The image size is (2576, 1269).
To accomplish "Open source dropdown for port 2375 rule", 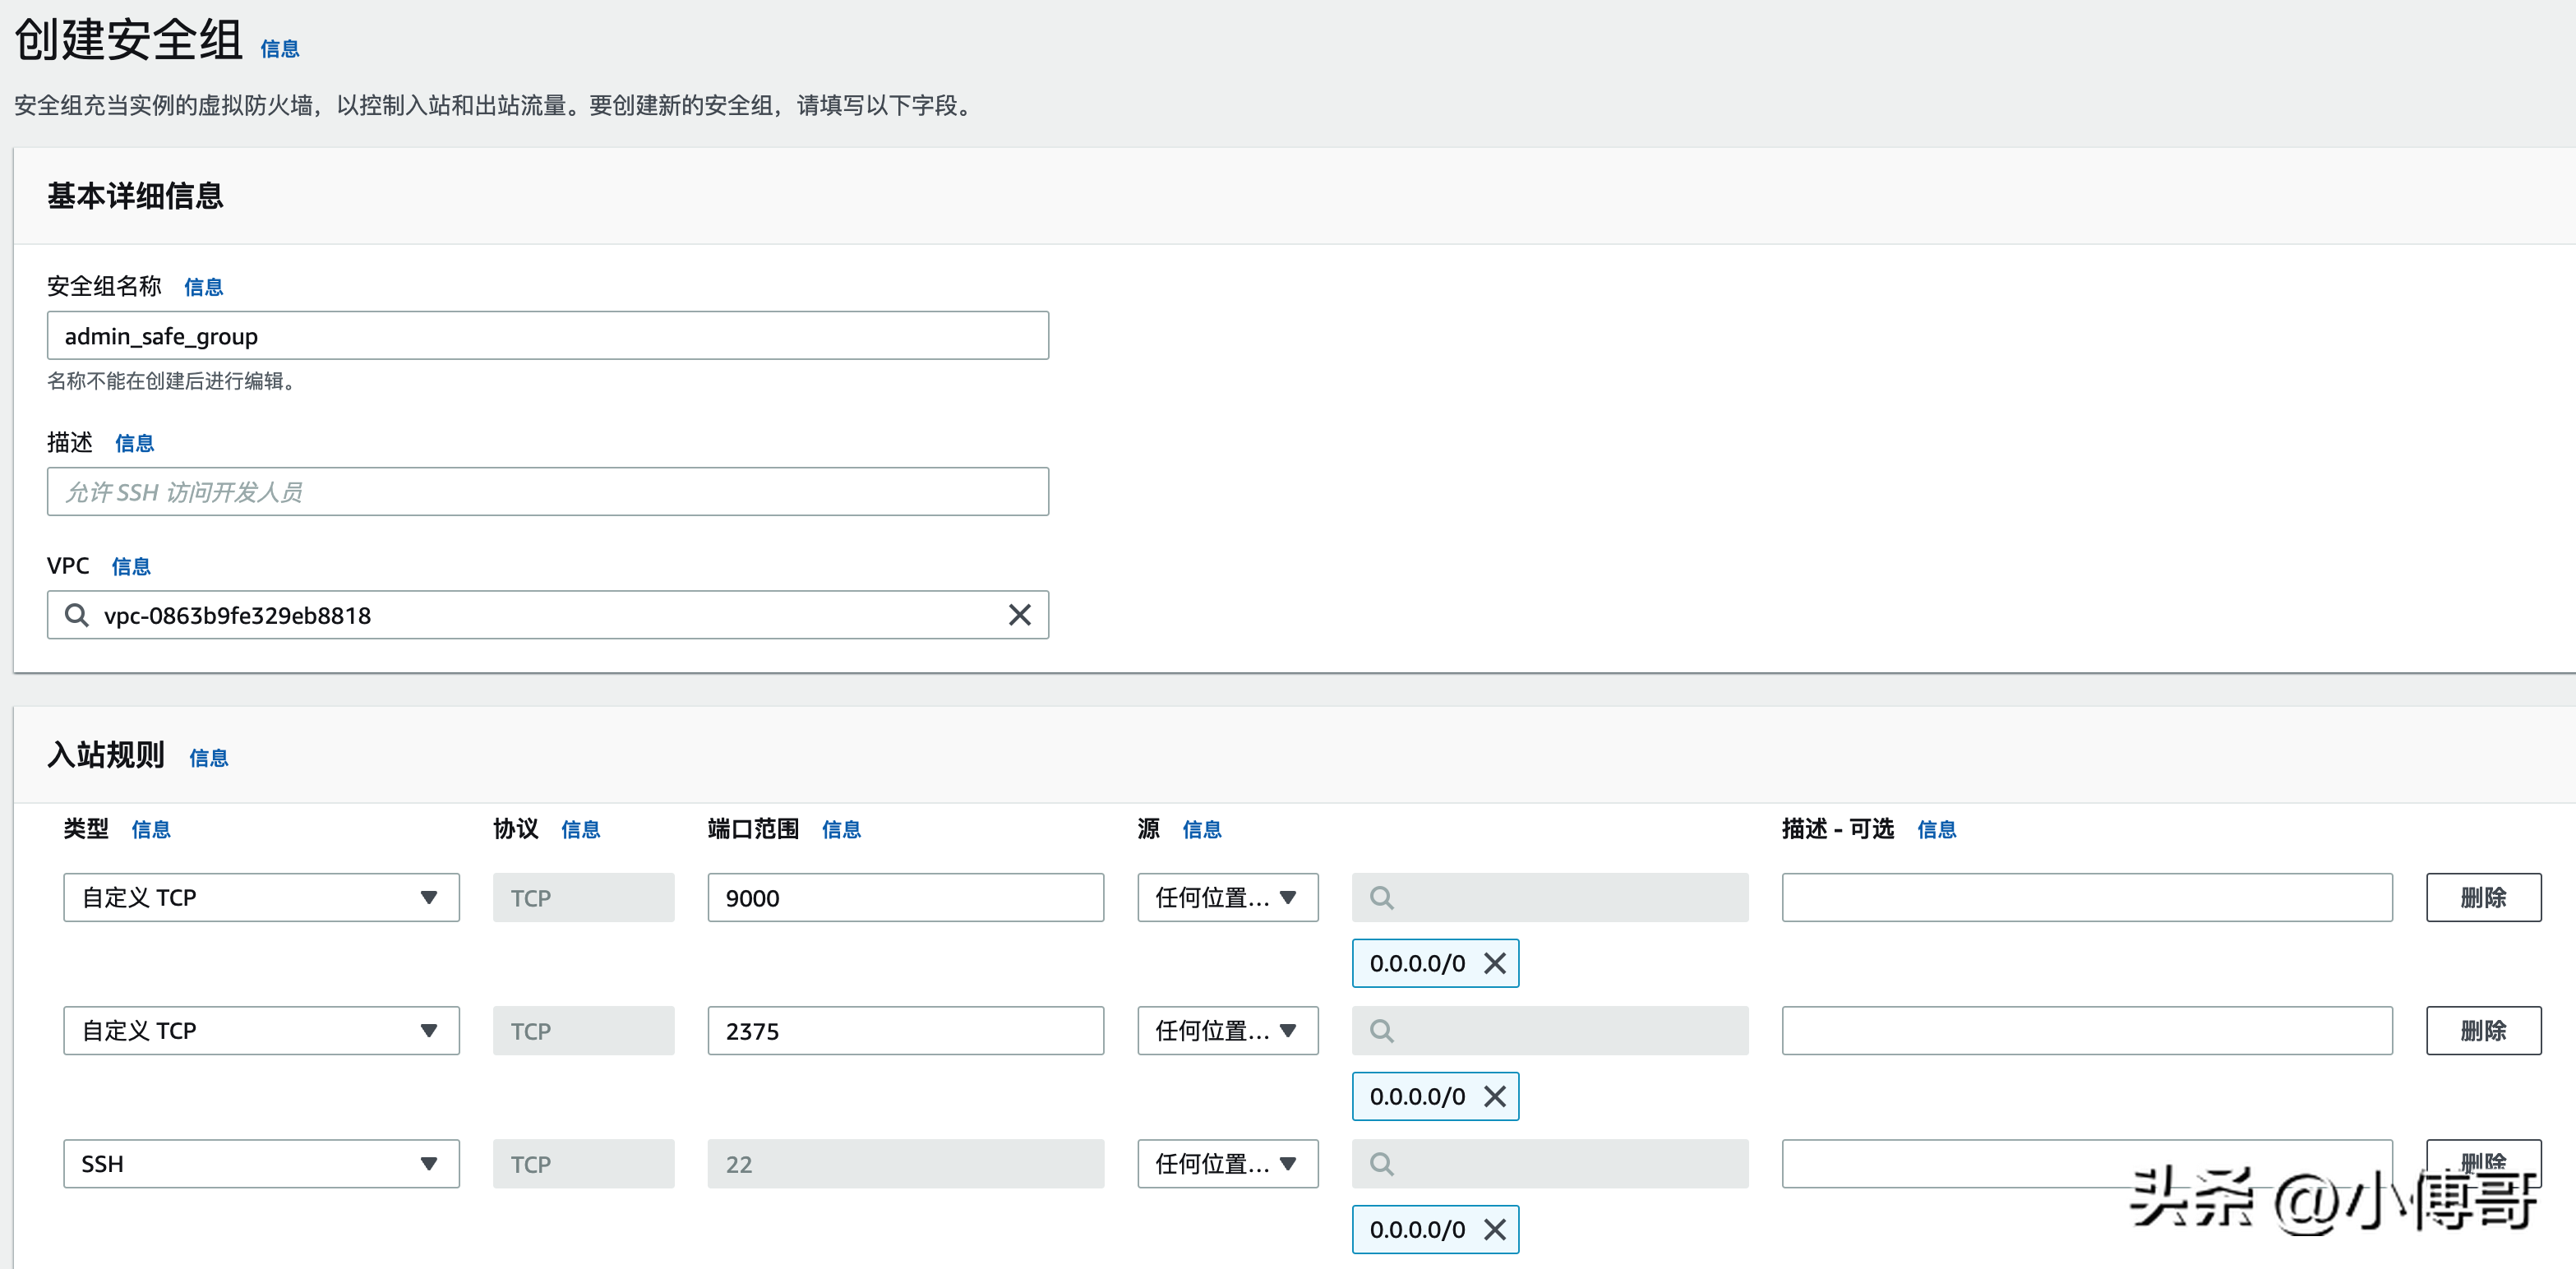I will [1227, 1030].
